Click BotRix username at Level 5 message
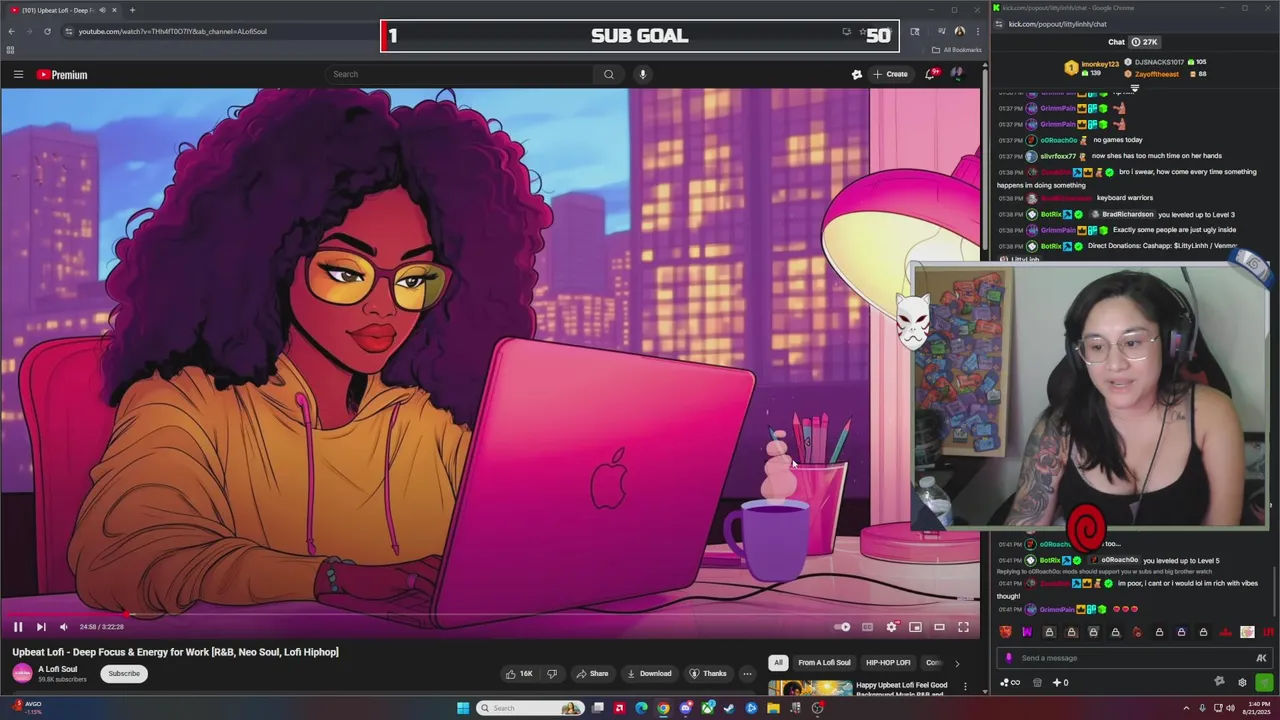This screenshot has width=1280, height=720. click(x=1050, y=560)
